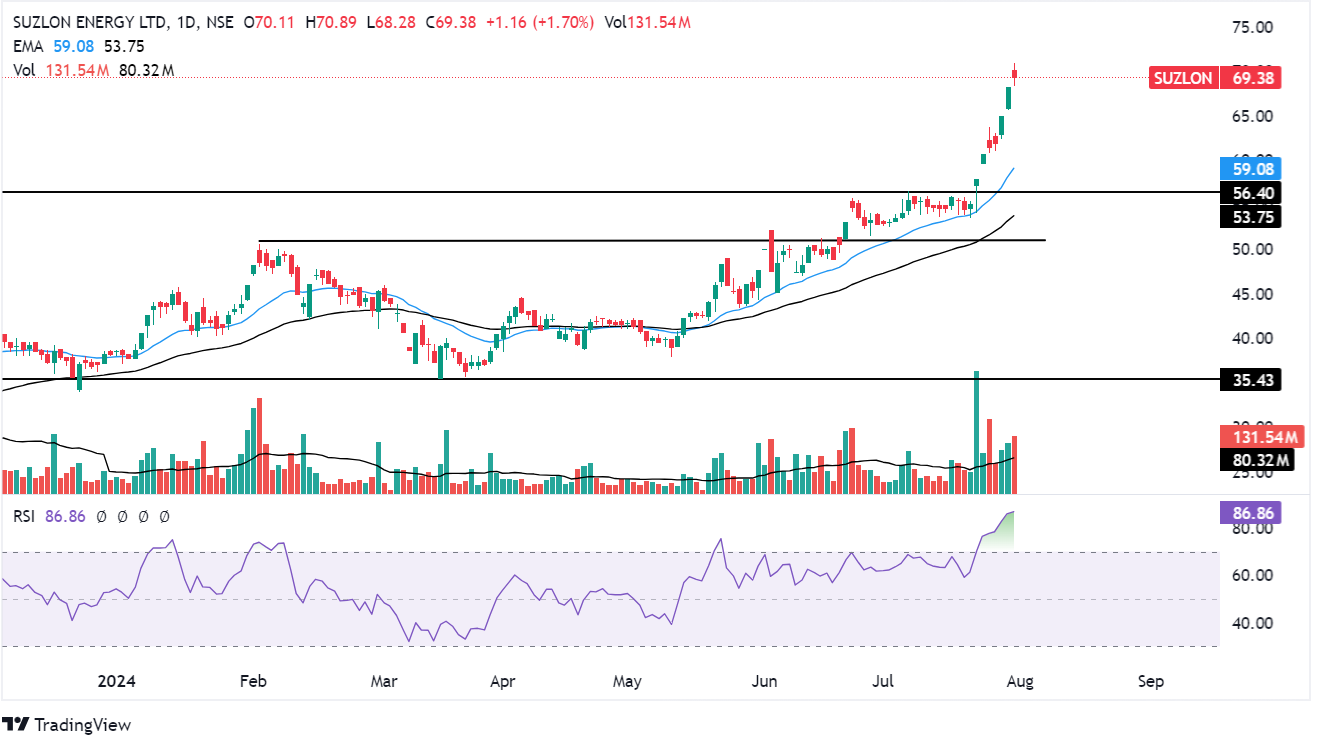Select the latest red candle at the top

click(x=1015, y=73)
